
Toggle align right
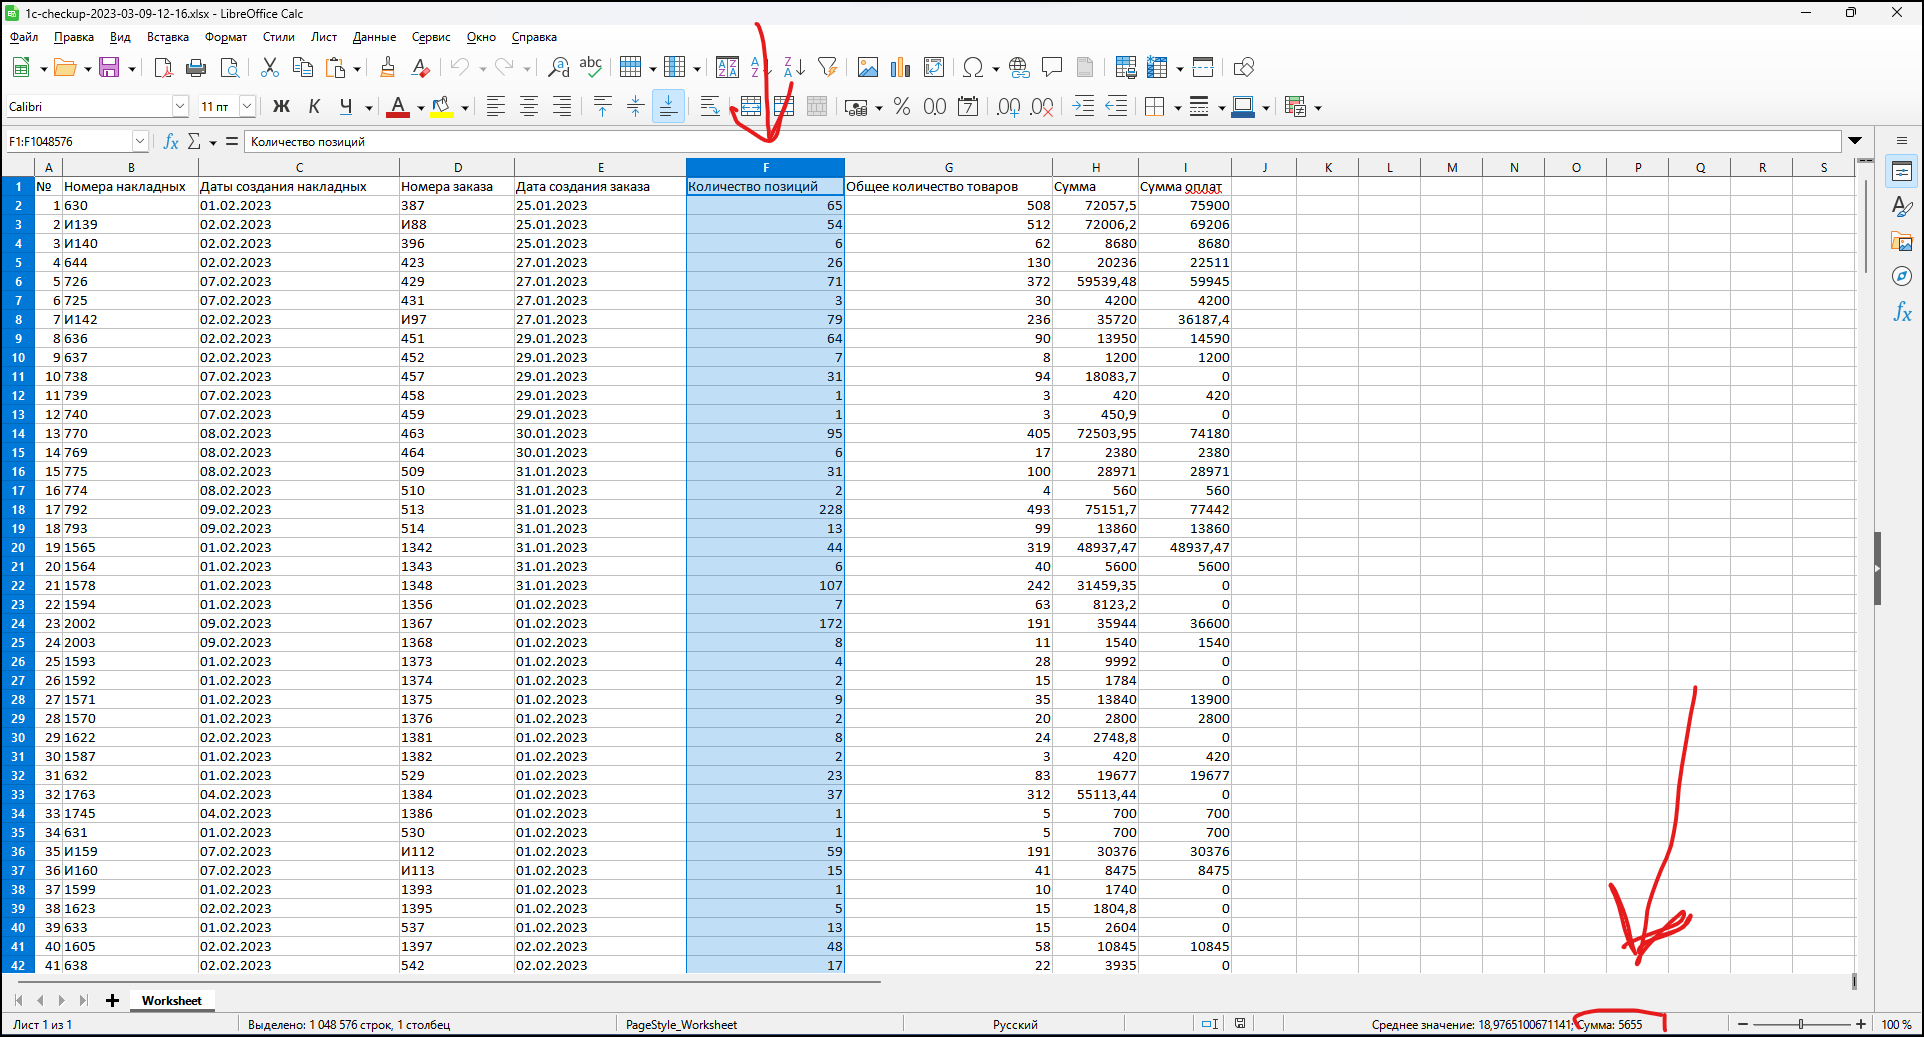pyautogui.click(x=562, y=107)
